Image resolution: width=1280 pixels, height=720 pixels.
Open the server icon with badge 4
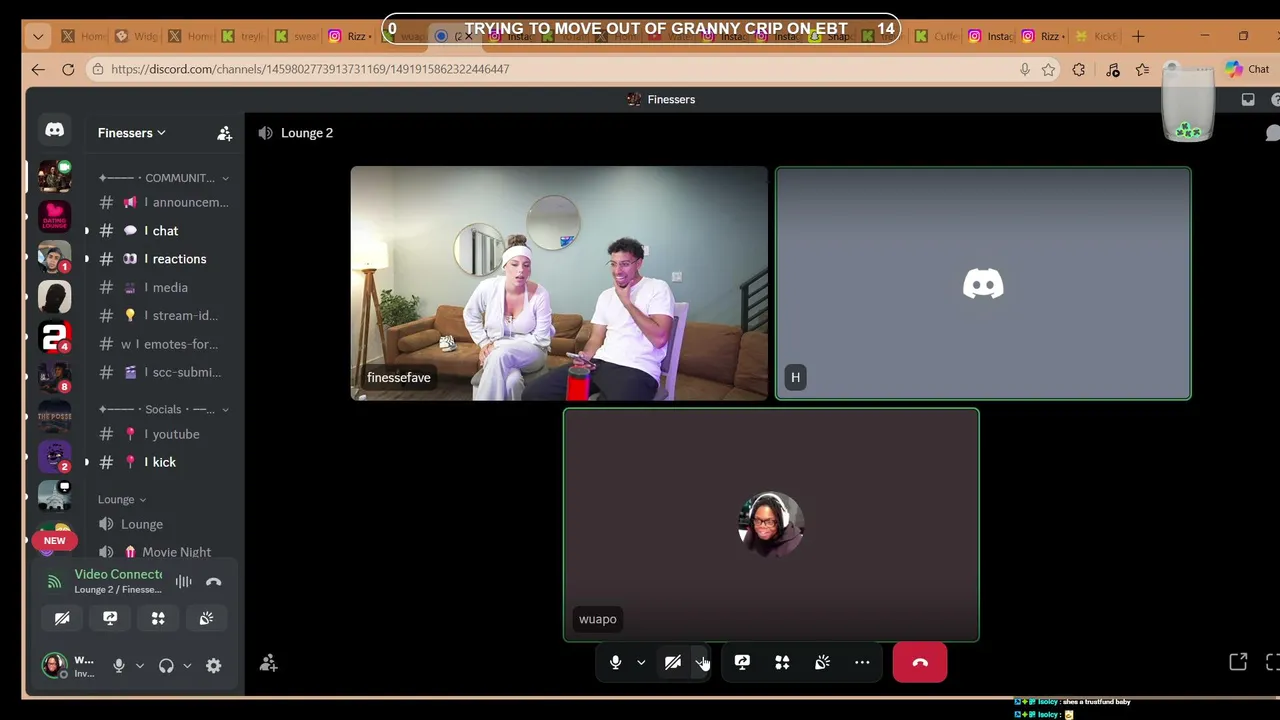[x=54, y=337]
